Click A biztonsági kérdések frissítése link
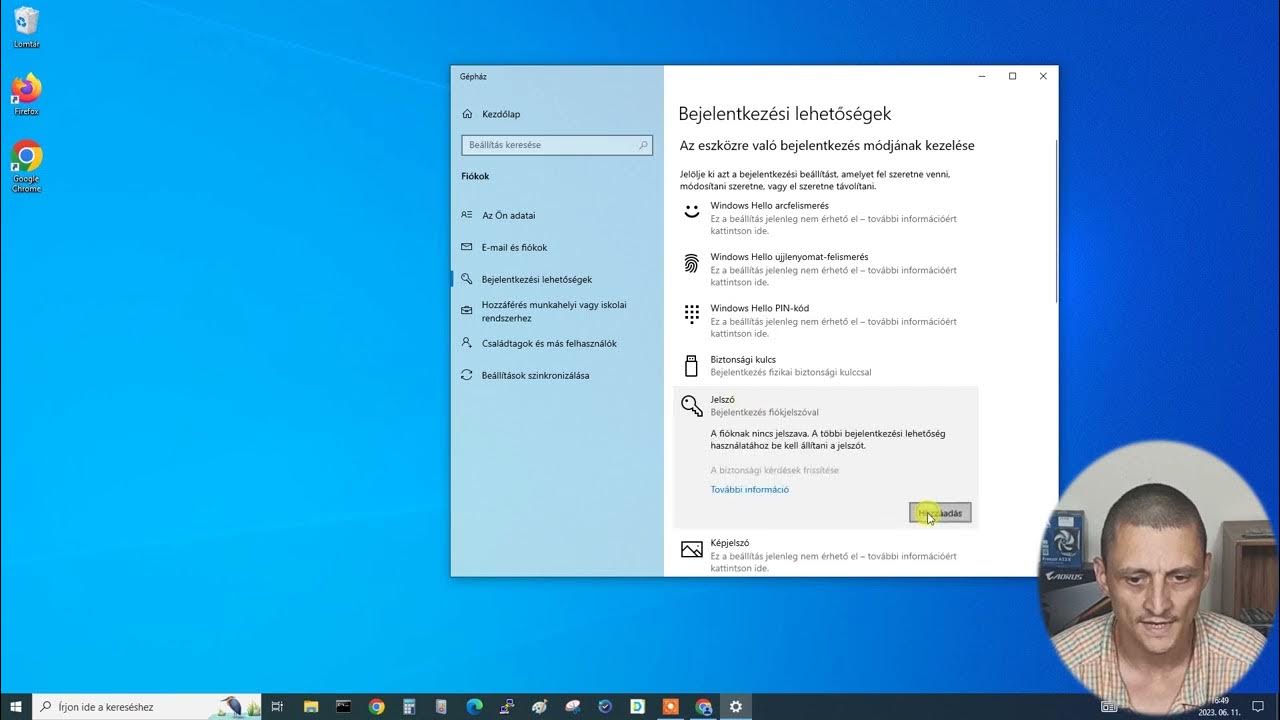The image size is (1280, 720). click(774, 470)
